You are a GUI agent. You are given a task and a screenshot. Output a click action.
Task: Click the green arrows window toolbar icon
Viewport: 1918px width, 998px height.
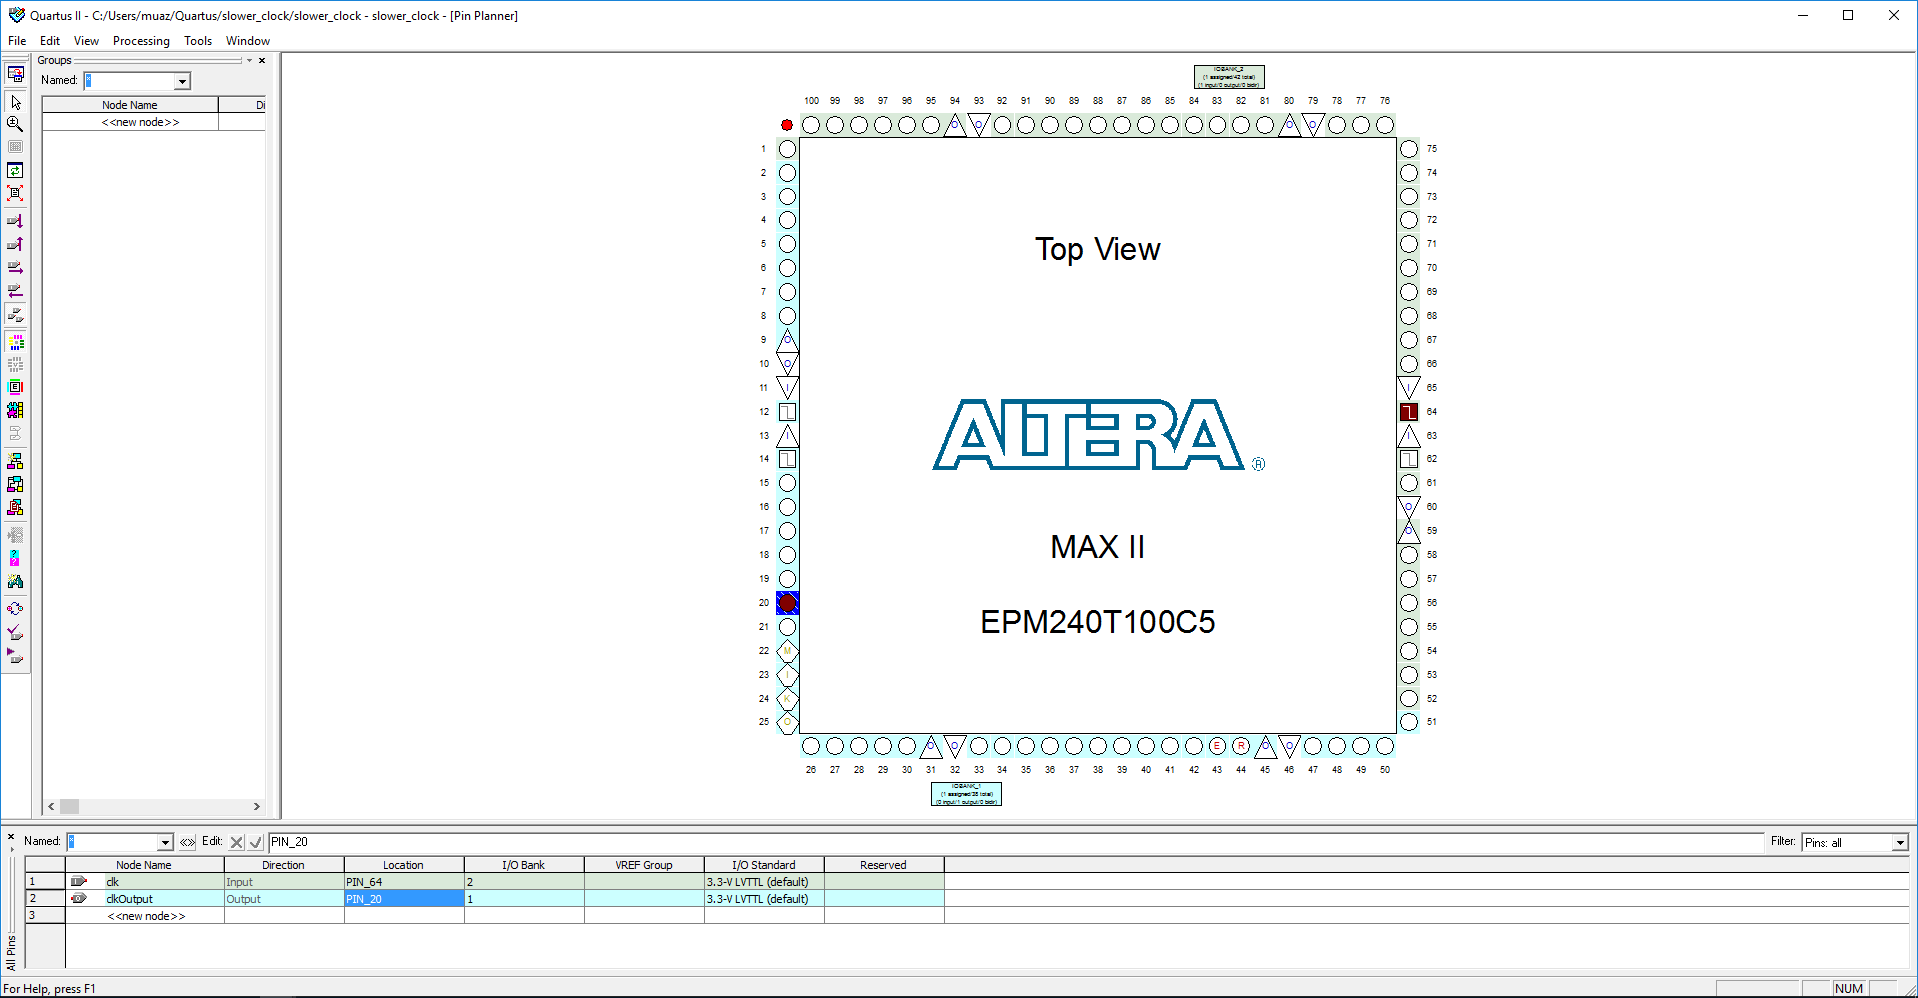15,171
